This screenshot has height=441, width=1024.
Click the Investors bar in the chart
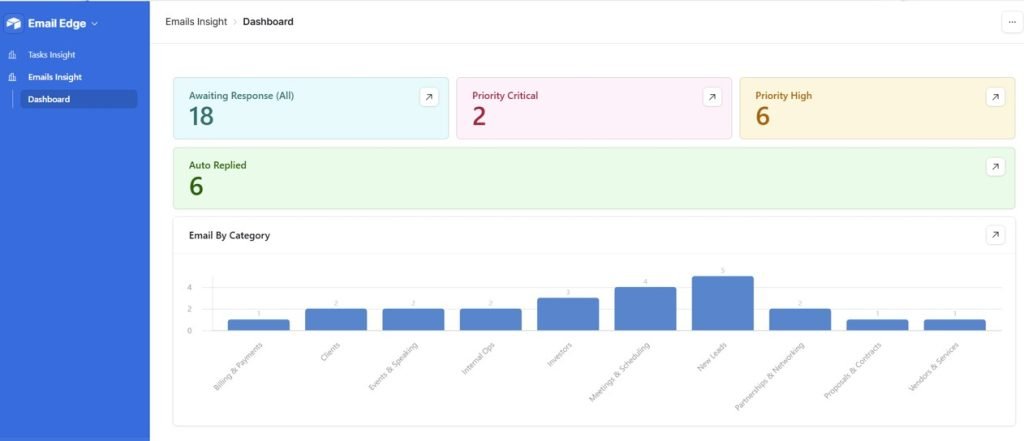tap(567, 314)
